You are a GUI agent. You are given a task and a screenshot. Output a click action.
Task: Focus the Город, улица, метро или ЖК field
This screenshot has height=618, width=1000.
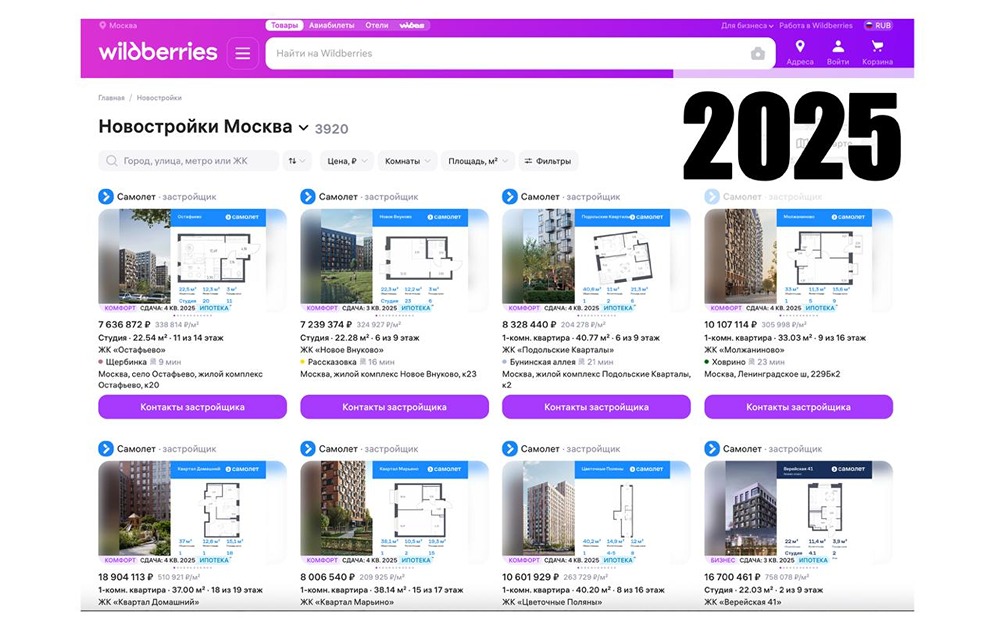tap(189, 161)
